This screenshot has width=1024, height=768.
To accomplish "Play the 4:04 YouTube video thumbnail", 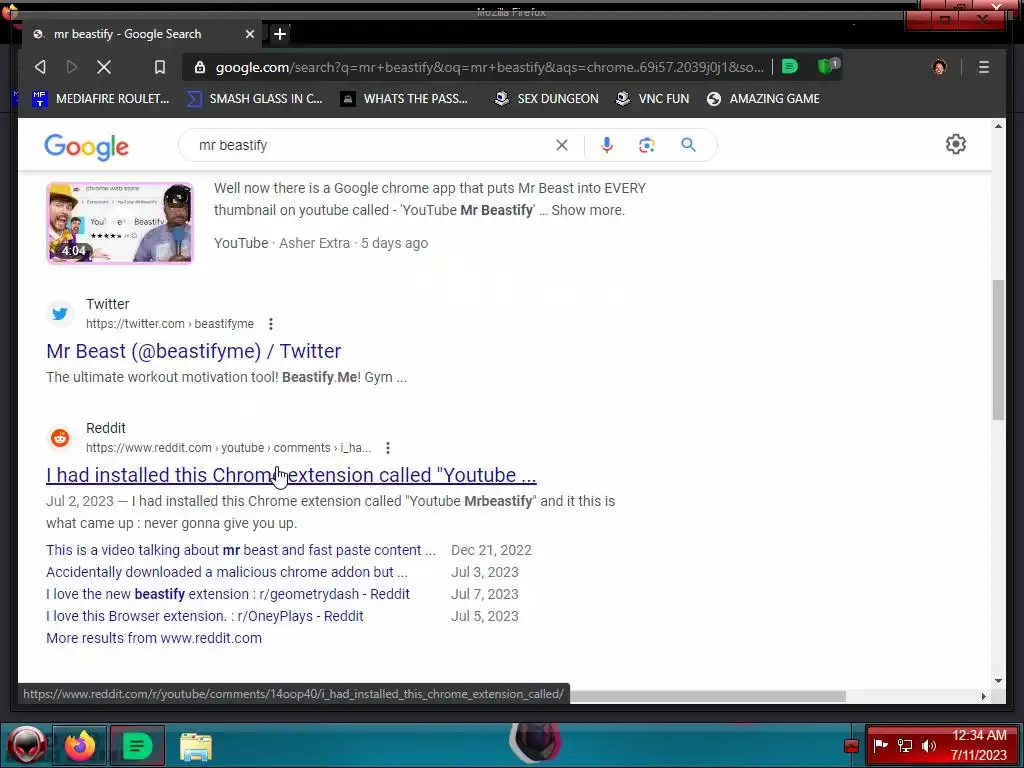I will click(120, 223).
